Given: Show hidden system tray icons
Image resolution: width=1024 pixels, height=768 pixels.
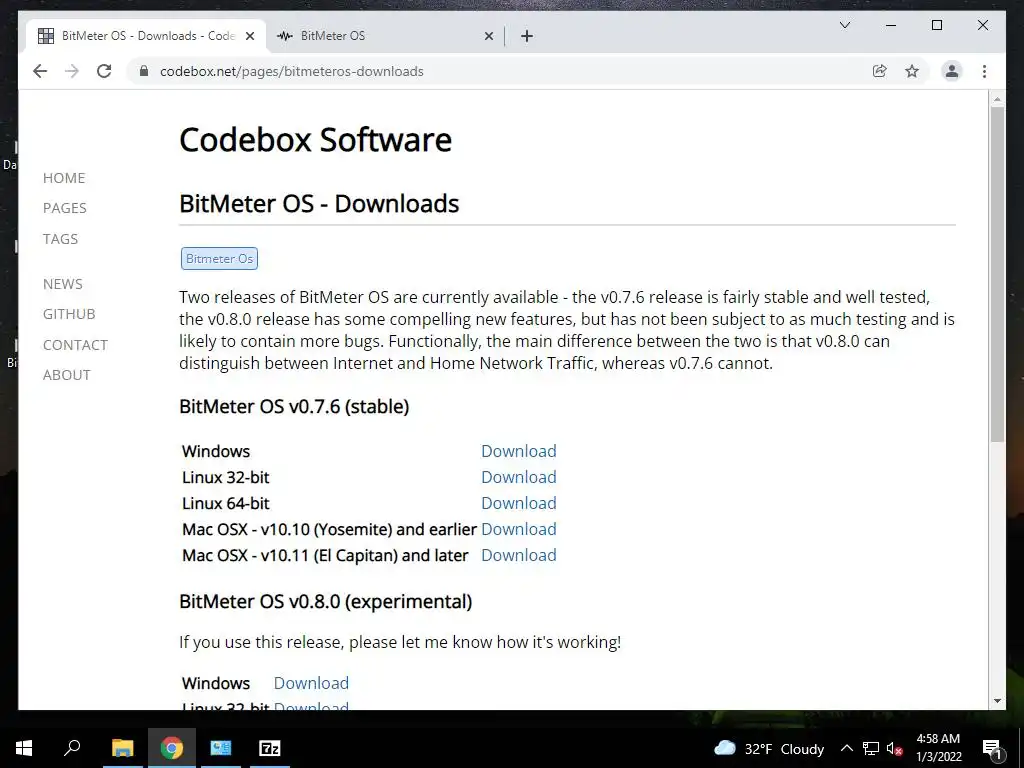Looking at the screenshot, I should coord(846,748).
